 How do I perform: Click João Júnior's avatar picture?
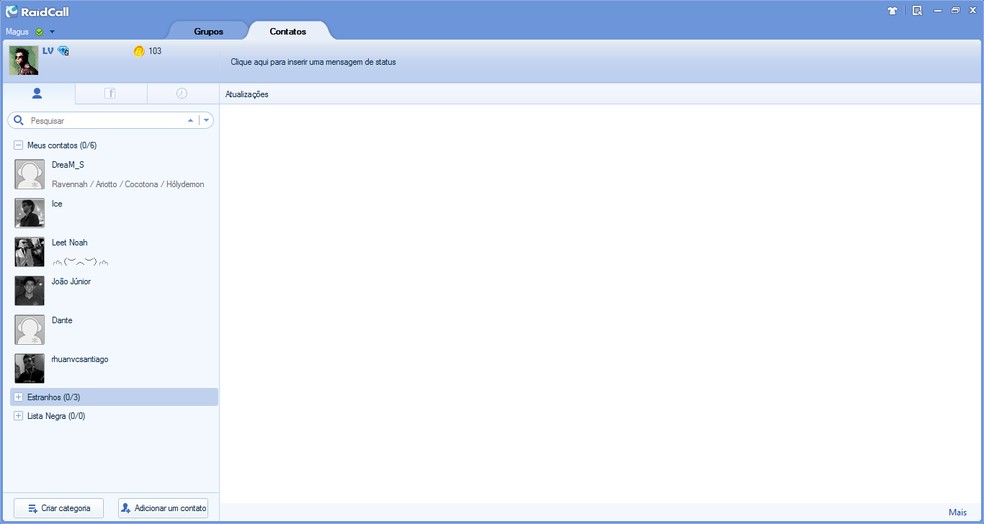[x=29, y=291]
